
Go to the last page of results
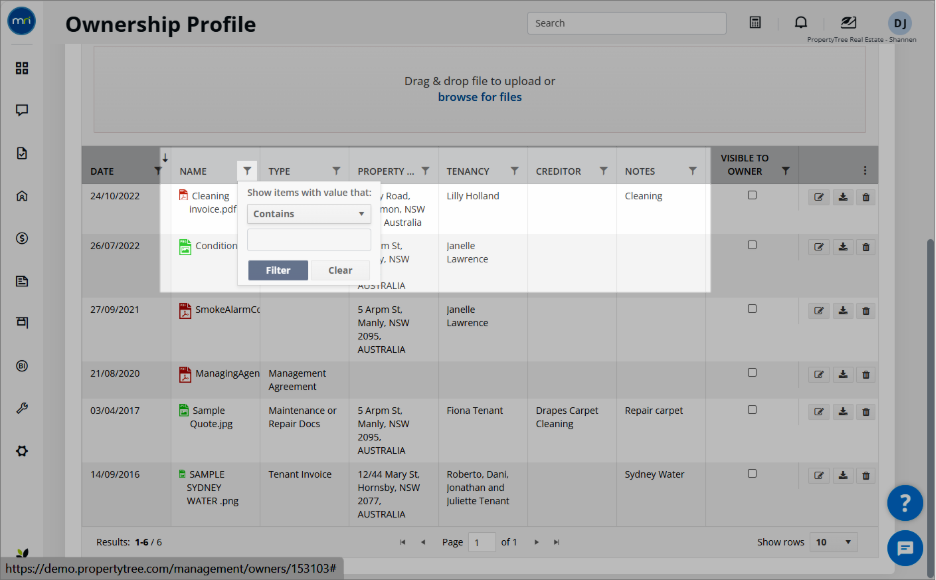tap(556, 542)
